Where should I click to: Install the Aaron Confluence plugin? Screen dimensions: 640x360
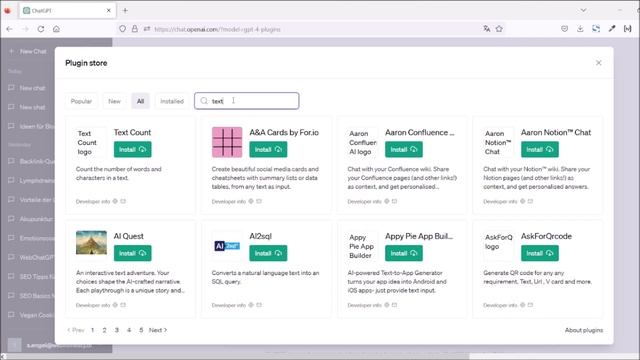click(404, 149)
